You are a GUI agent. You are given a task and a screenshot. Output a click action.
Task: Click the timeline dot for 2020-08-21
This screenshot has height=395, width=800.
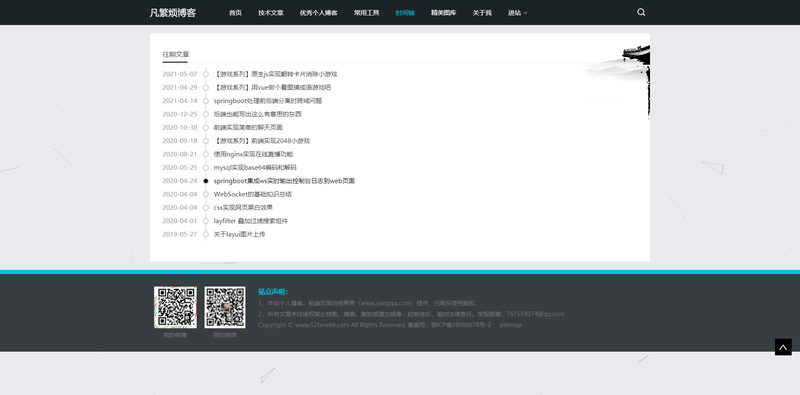206,154
